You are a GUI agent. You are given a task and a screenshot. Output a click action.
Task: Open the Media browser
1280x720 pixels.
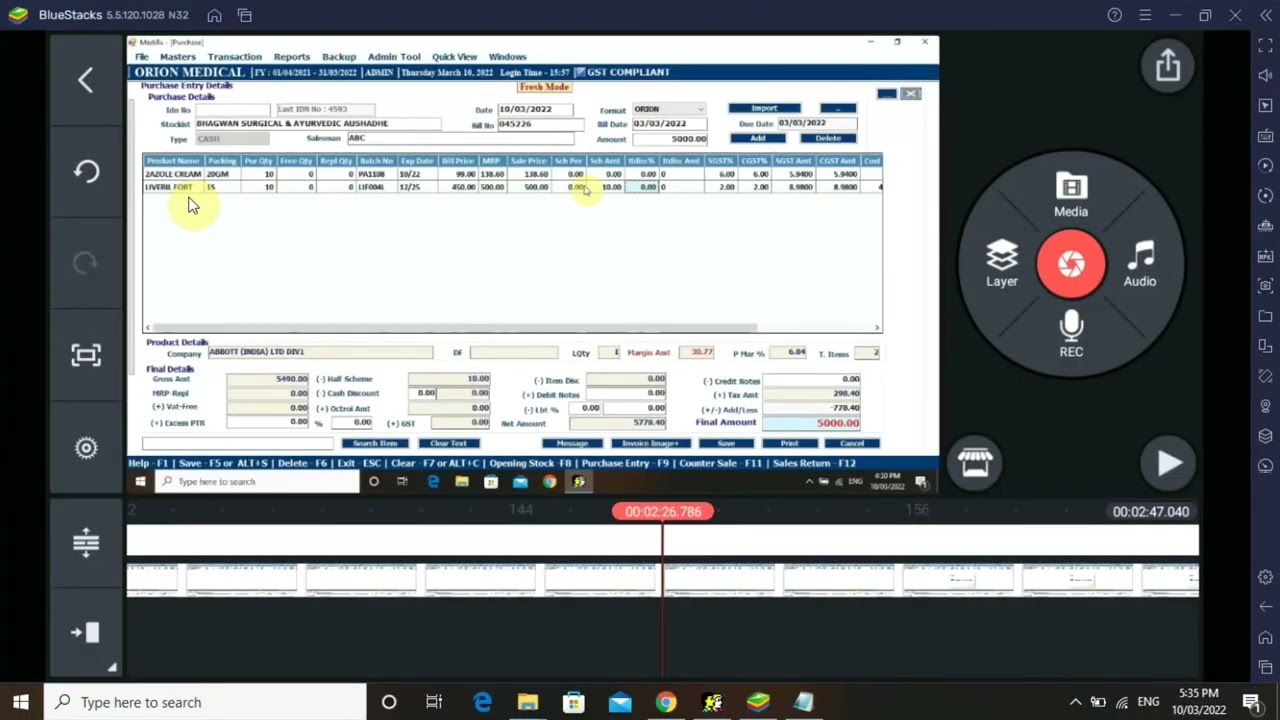click(x=1071, y=196)
